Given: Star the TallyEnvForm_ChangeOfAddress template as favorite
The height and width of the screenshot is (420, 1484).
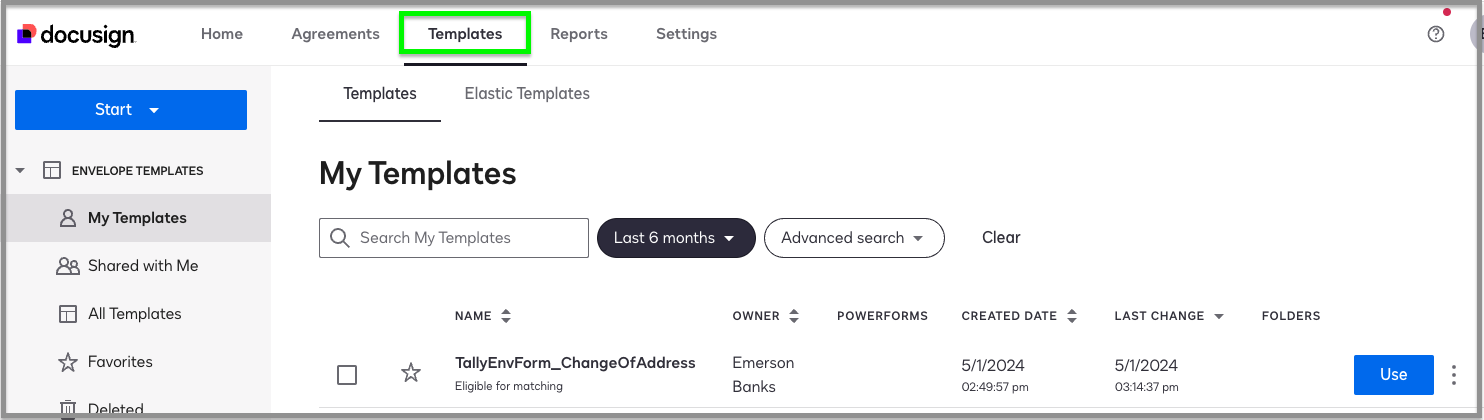Looking at the screenshot, I should (x=410, y=374).
